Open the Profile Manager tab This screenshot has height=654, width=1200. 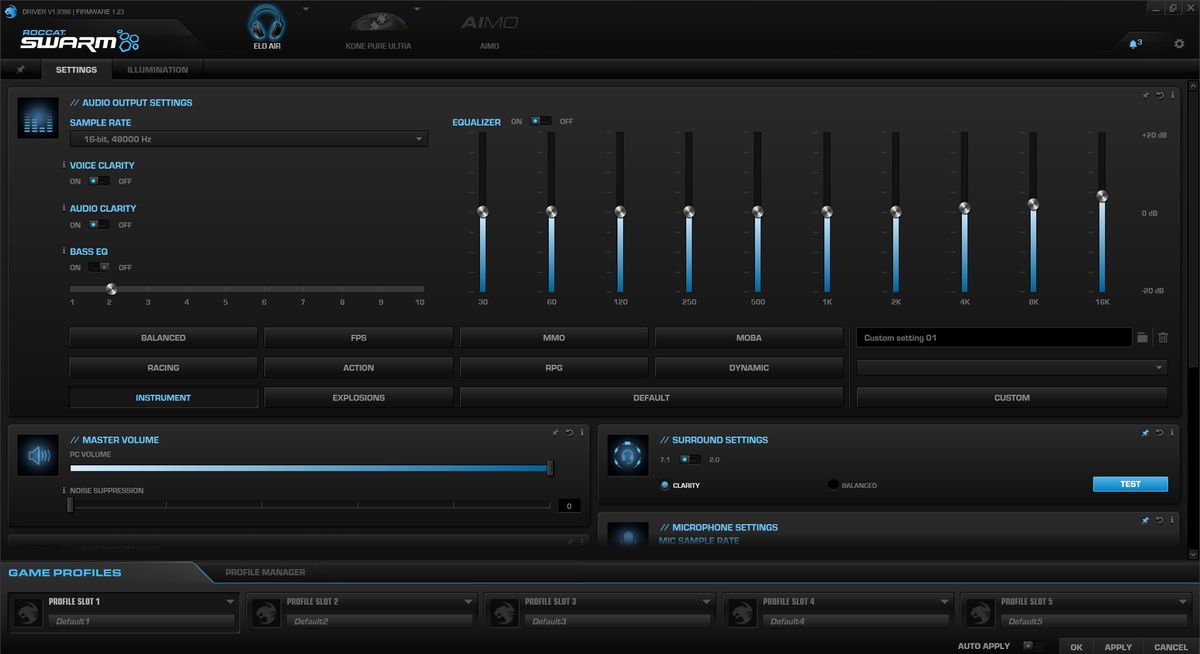tap(265, 573)
